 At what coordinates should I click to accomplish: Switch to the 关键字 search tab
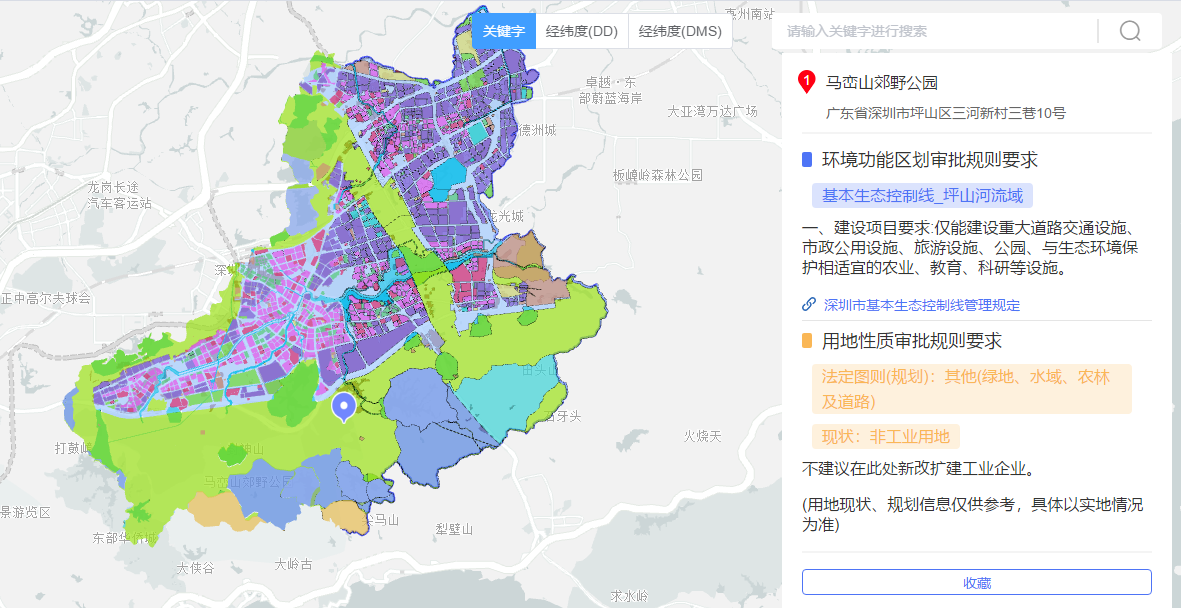tap(504, 31)
